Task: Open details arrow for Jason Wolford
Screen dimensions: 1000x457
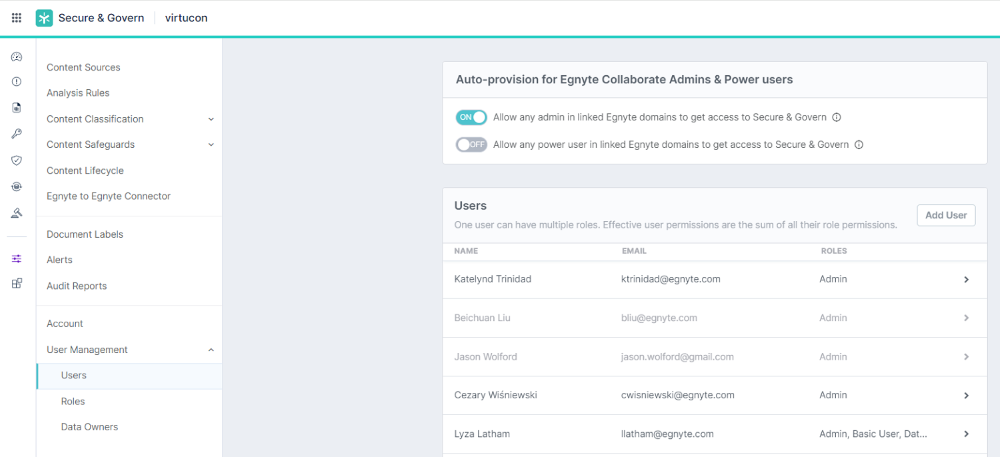Action: click(x=966, y=356)
